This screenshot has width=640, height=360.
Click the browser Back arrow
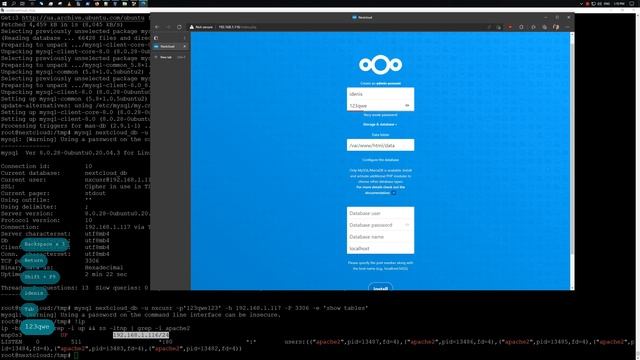pos(157,27)
